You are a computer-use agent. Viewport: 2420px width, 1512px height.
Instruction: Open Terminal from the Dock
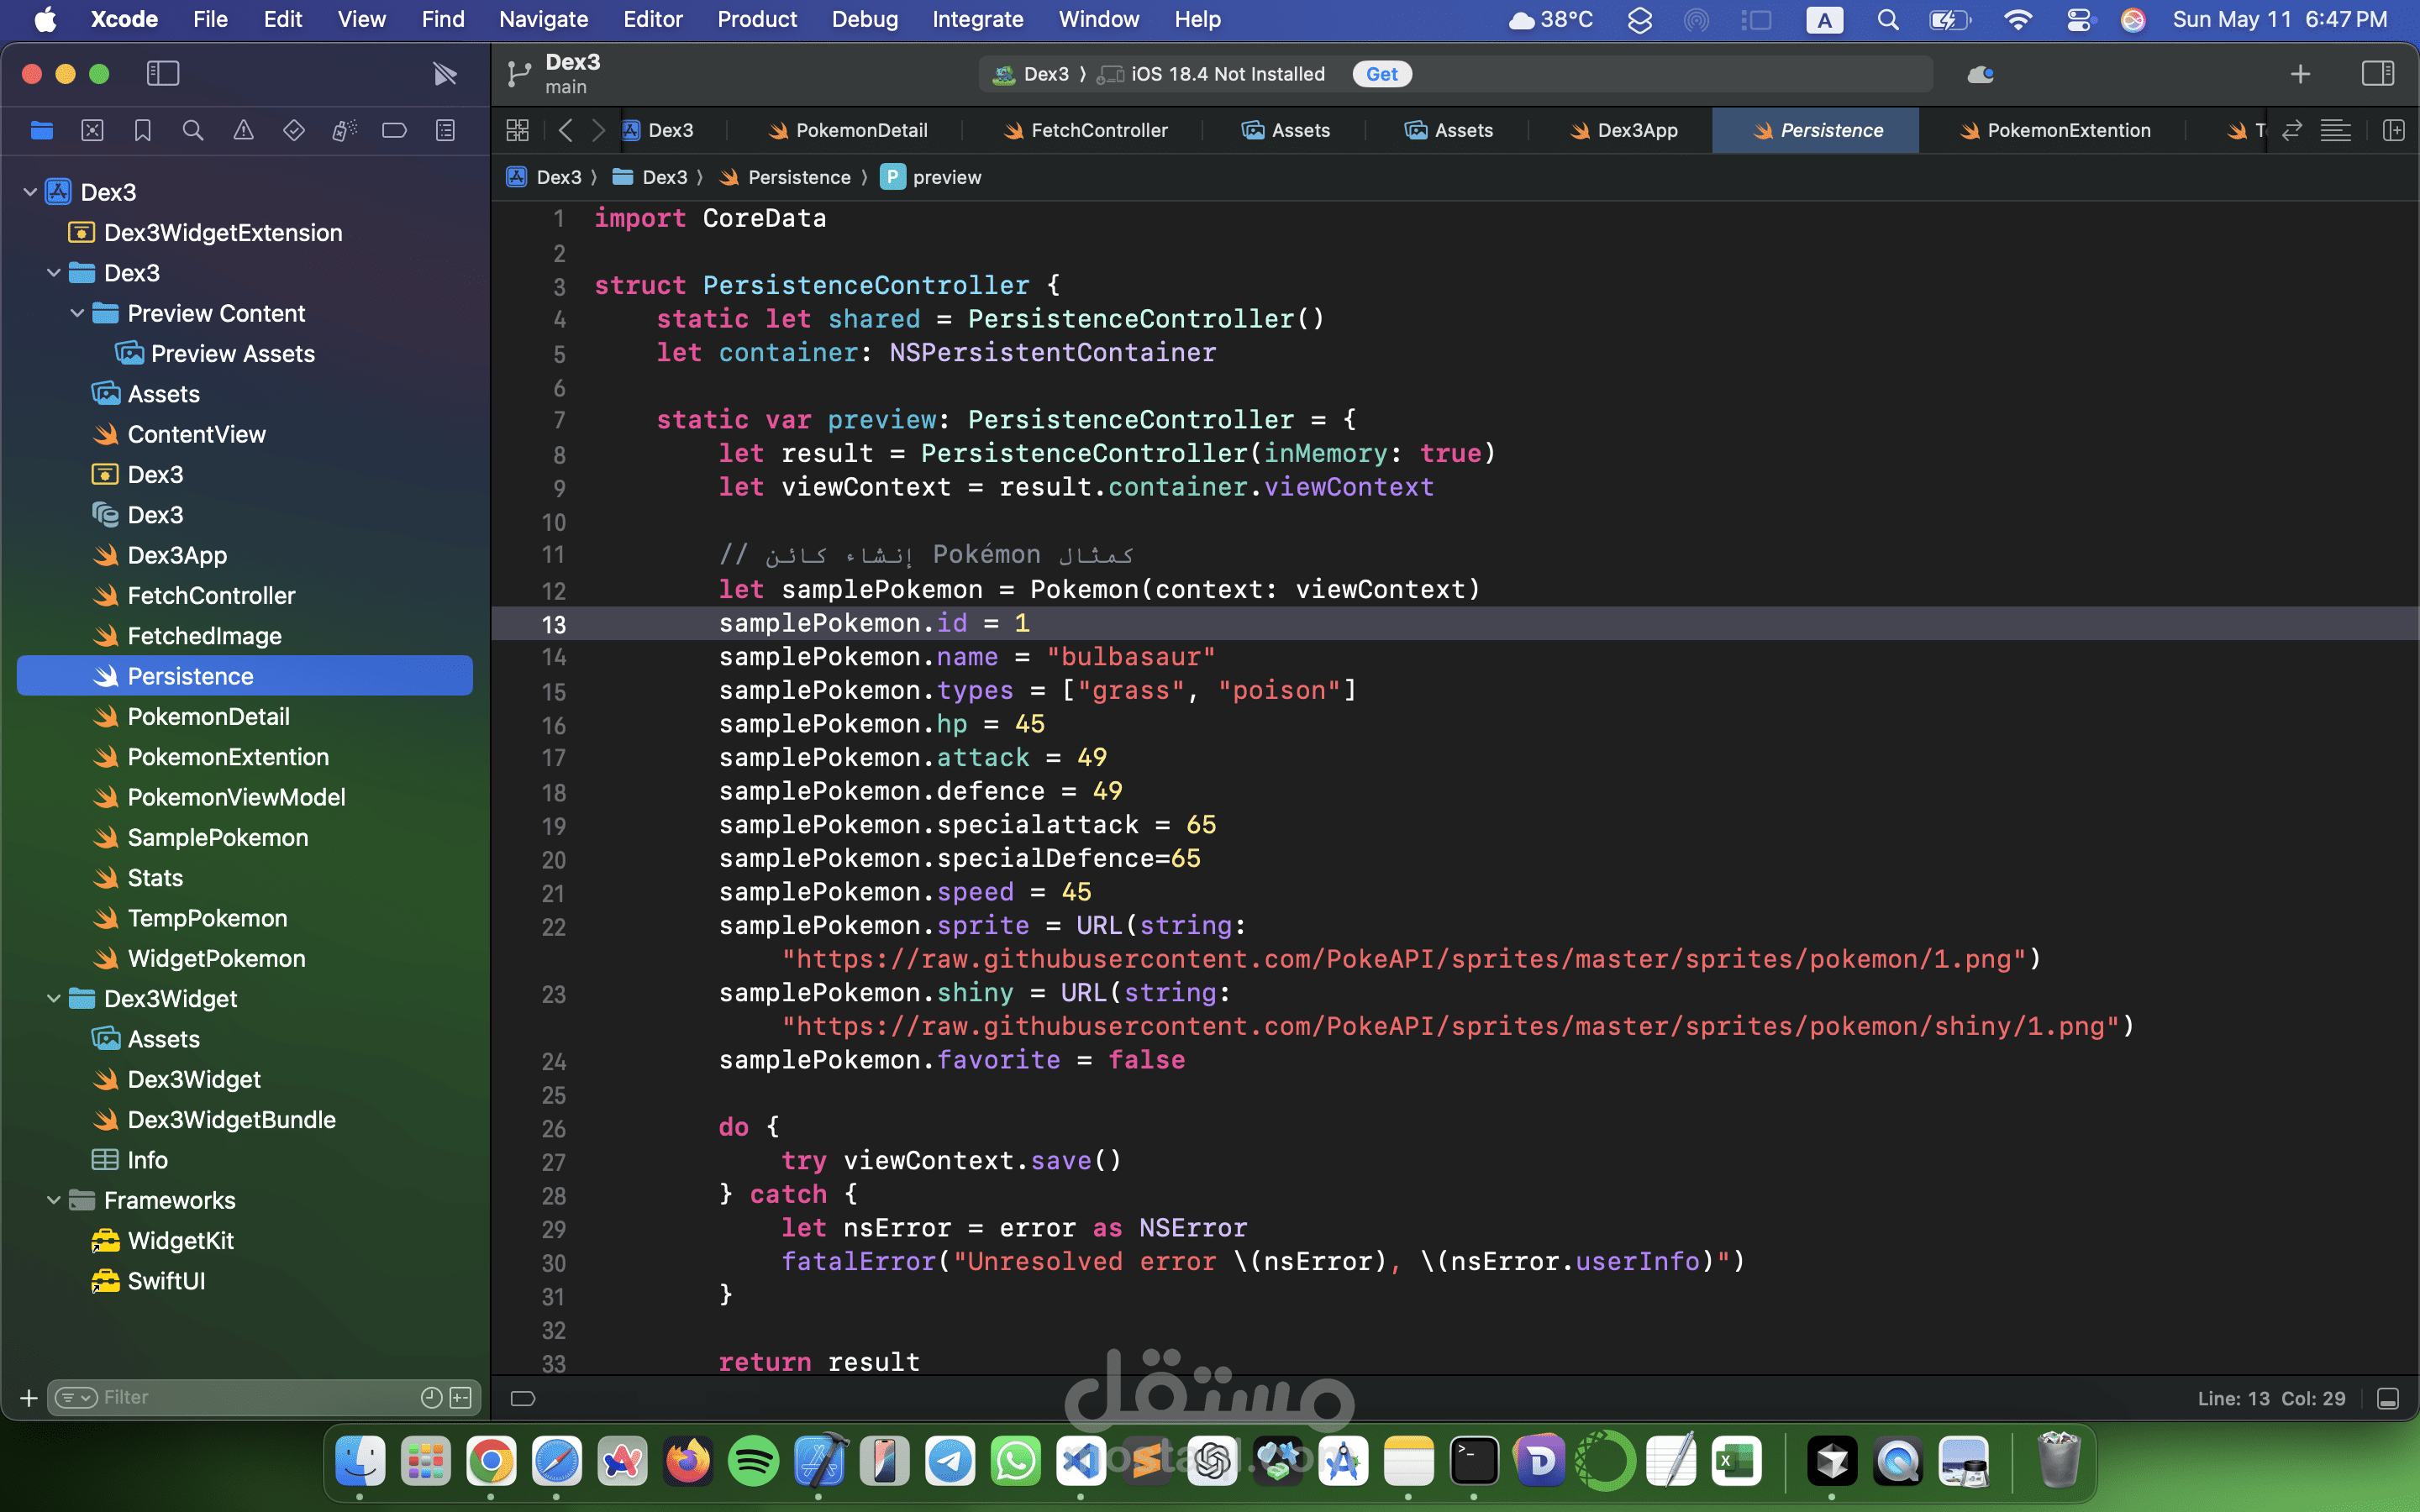point(1474,1461)
